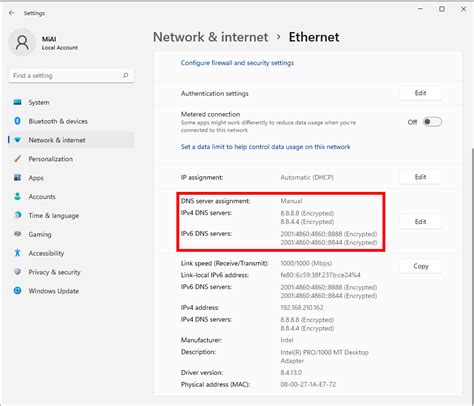Screen dimensions: 474x406
Task: Open Personalization via paintbrush icon
Action: pos(17,159)
